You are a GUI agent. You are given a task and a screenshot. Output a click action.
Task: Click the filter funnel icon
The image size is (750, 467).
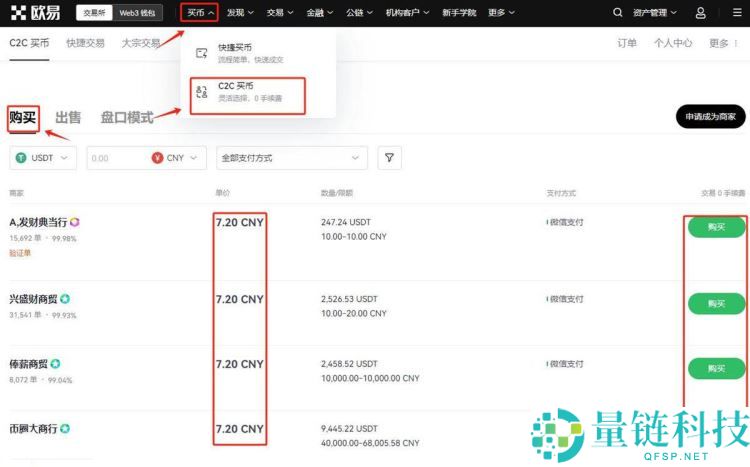pyautogui.click(x=389, y=157)
